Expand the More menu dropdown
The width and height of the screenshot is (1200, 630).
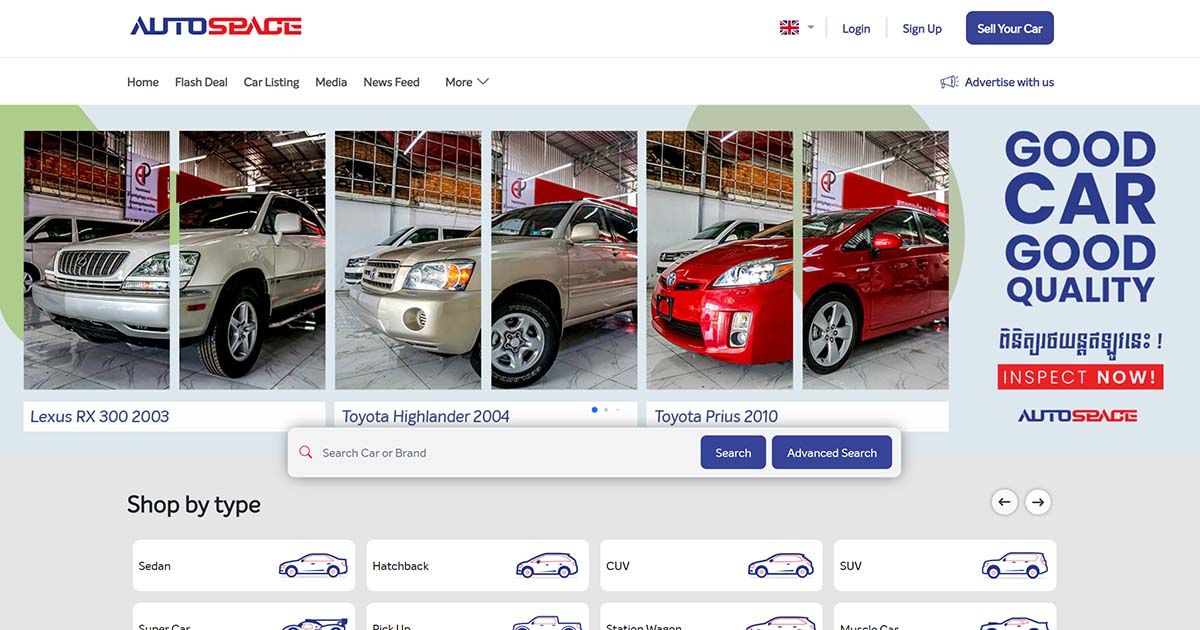467,82
